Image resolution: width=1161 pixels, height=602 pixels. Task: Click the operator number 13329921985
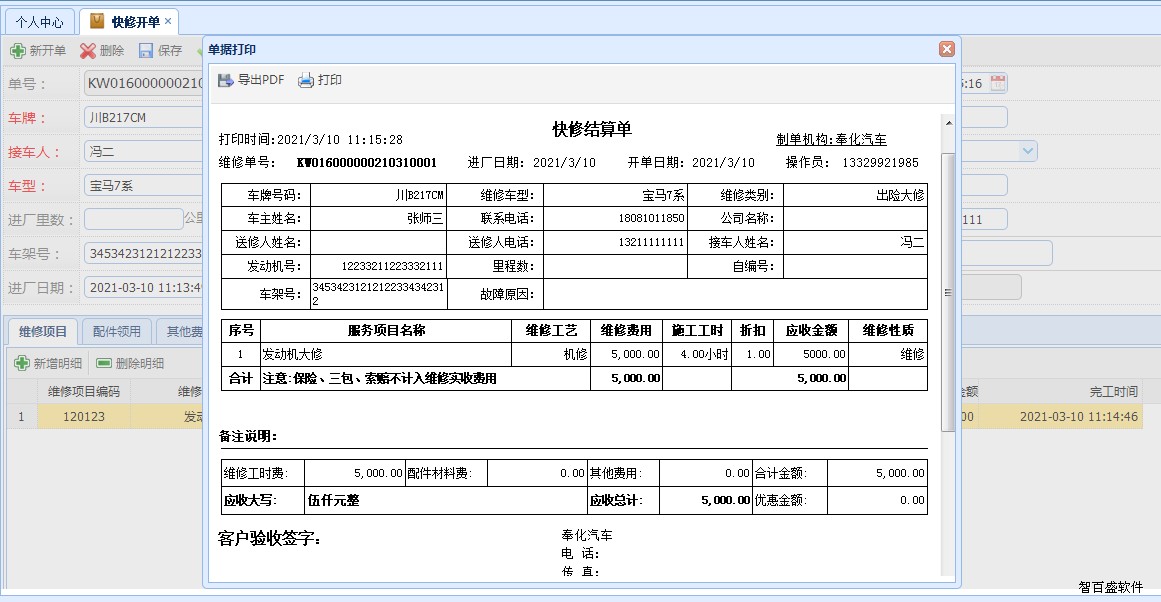[x=880, y=162]
